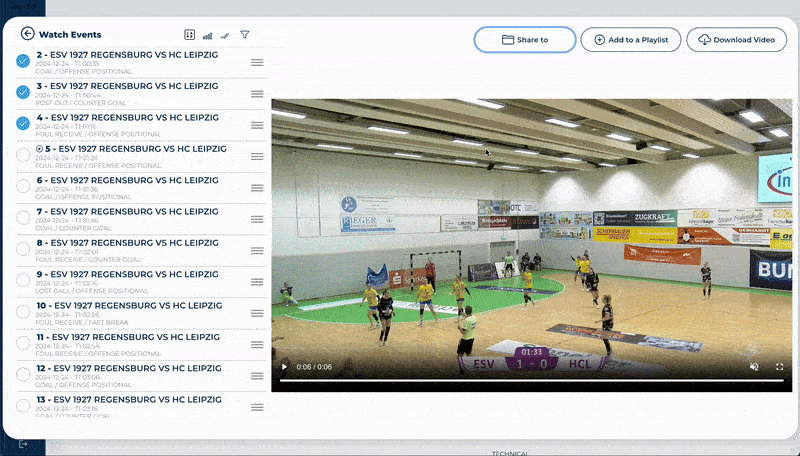Image resolution: width=800 pixels, height=456 pixels.
Task: Mute the video using the speaker icon
Action: click(x=754, y=367)
